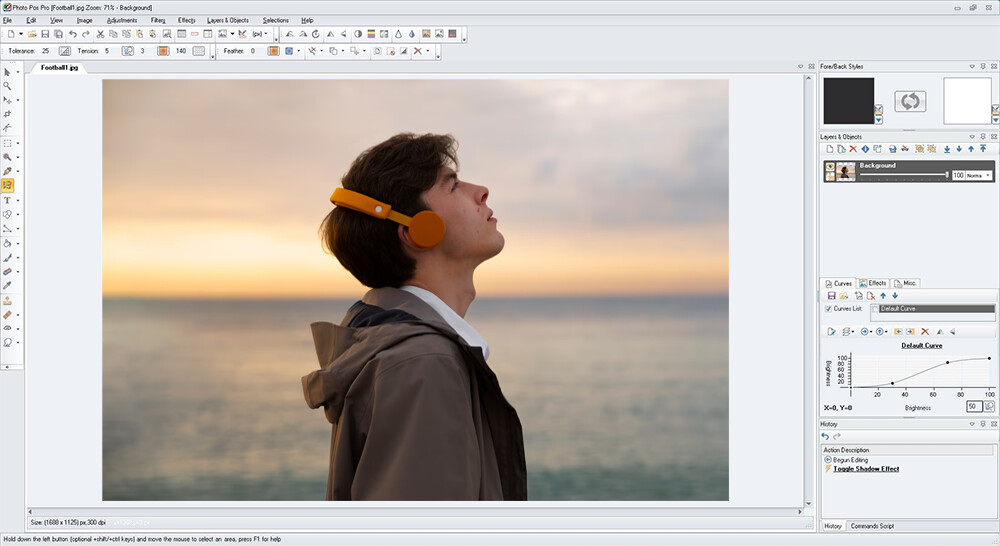Click the Undo arrow in toolbar
The height and width of the screenshot is (546, 1000).
(72, 34)
